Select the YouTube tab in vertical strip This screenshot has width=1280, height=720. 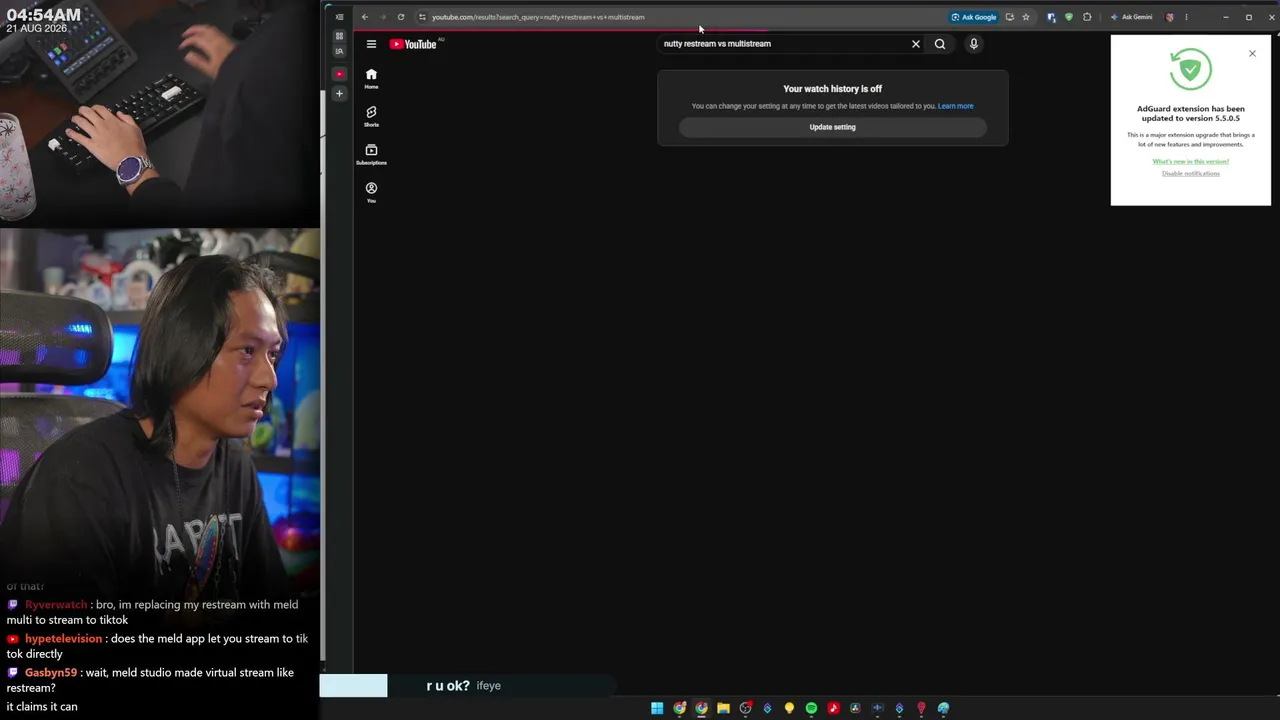pos(339,74)
